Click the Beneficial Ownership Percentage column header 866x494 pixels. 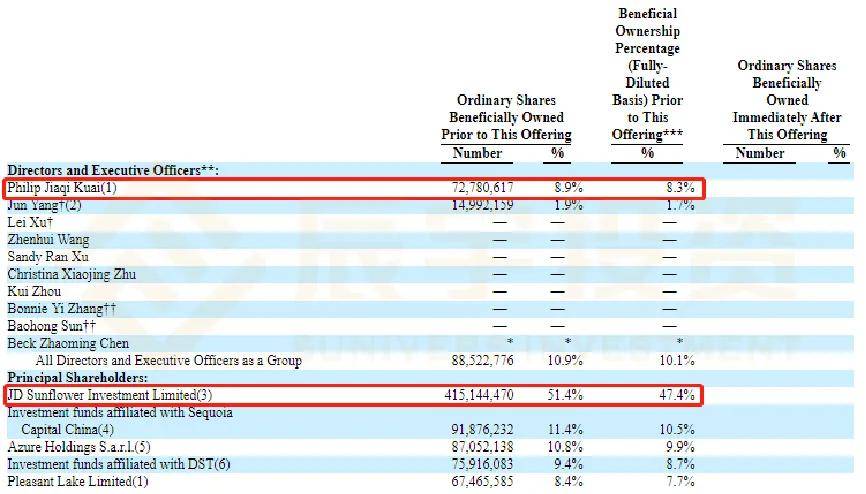click(647, 74)
